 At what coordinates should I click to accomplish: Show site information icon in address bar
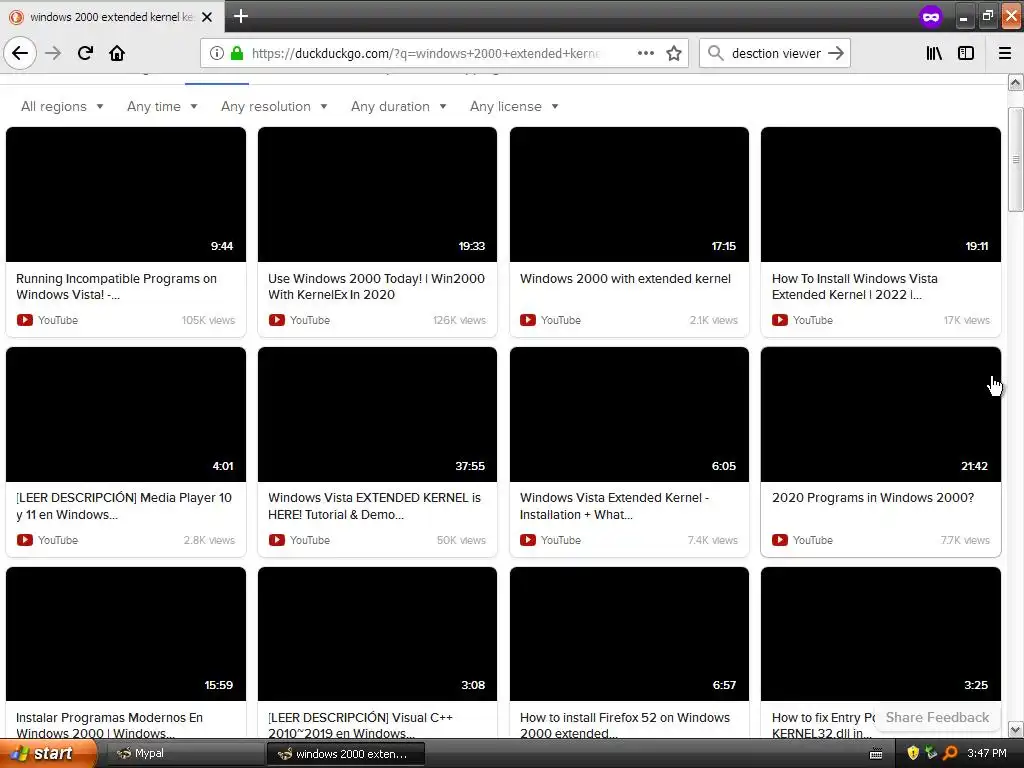tap(217, 53)
